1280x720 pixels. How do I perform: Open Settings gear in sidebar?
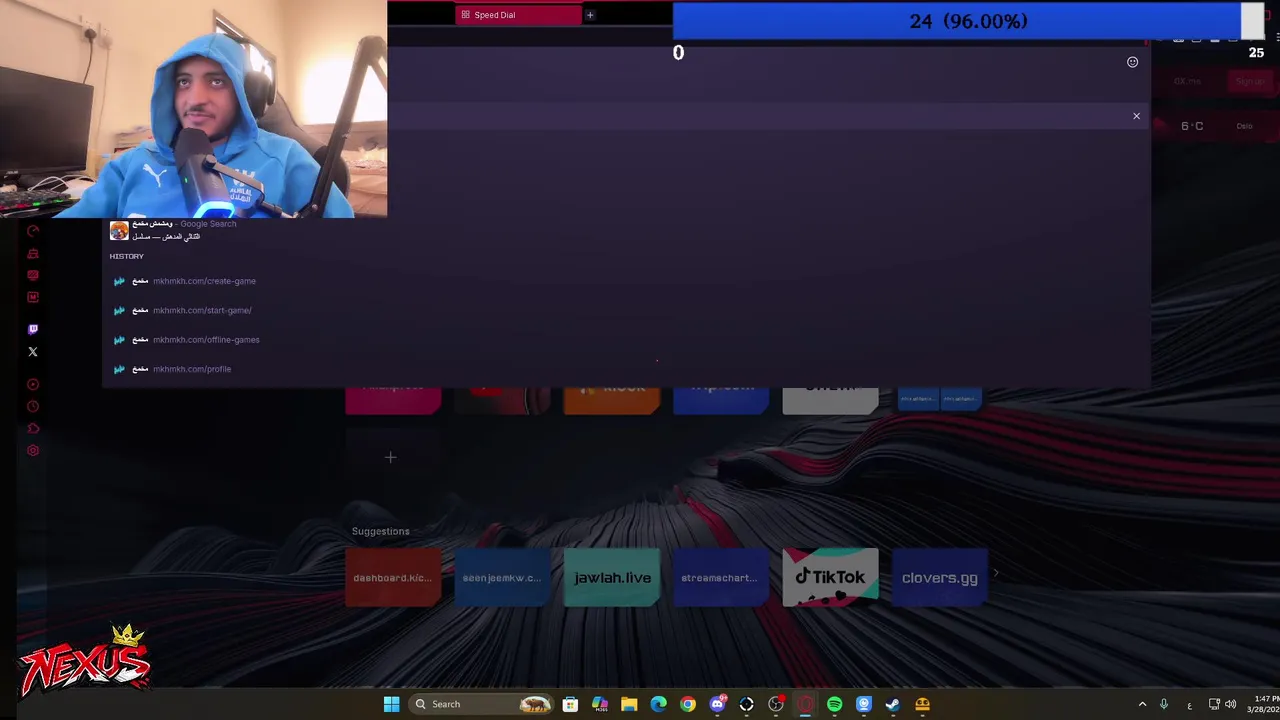pyautogui.click(x=33, y=451)
